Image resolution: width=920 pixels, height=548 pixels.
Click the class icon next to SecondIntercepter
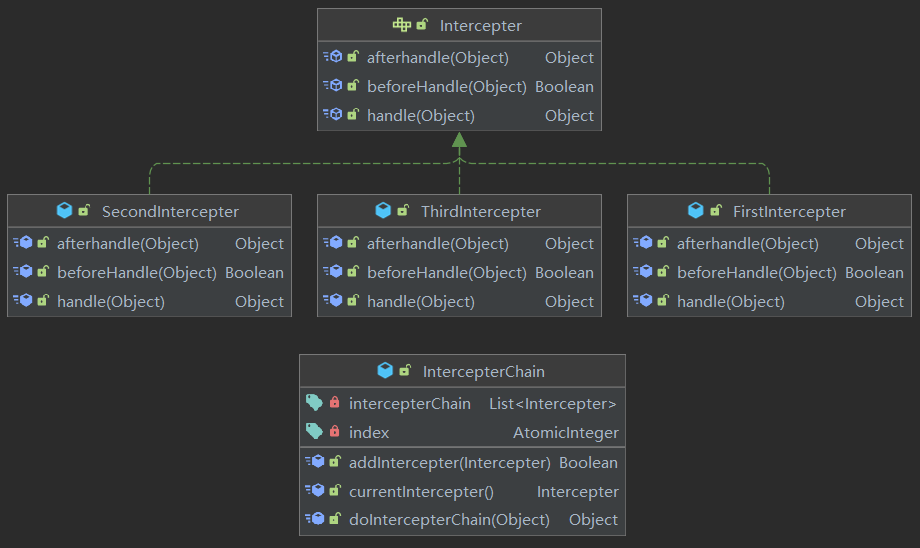click(x=65, y=211)
